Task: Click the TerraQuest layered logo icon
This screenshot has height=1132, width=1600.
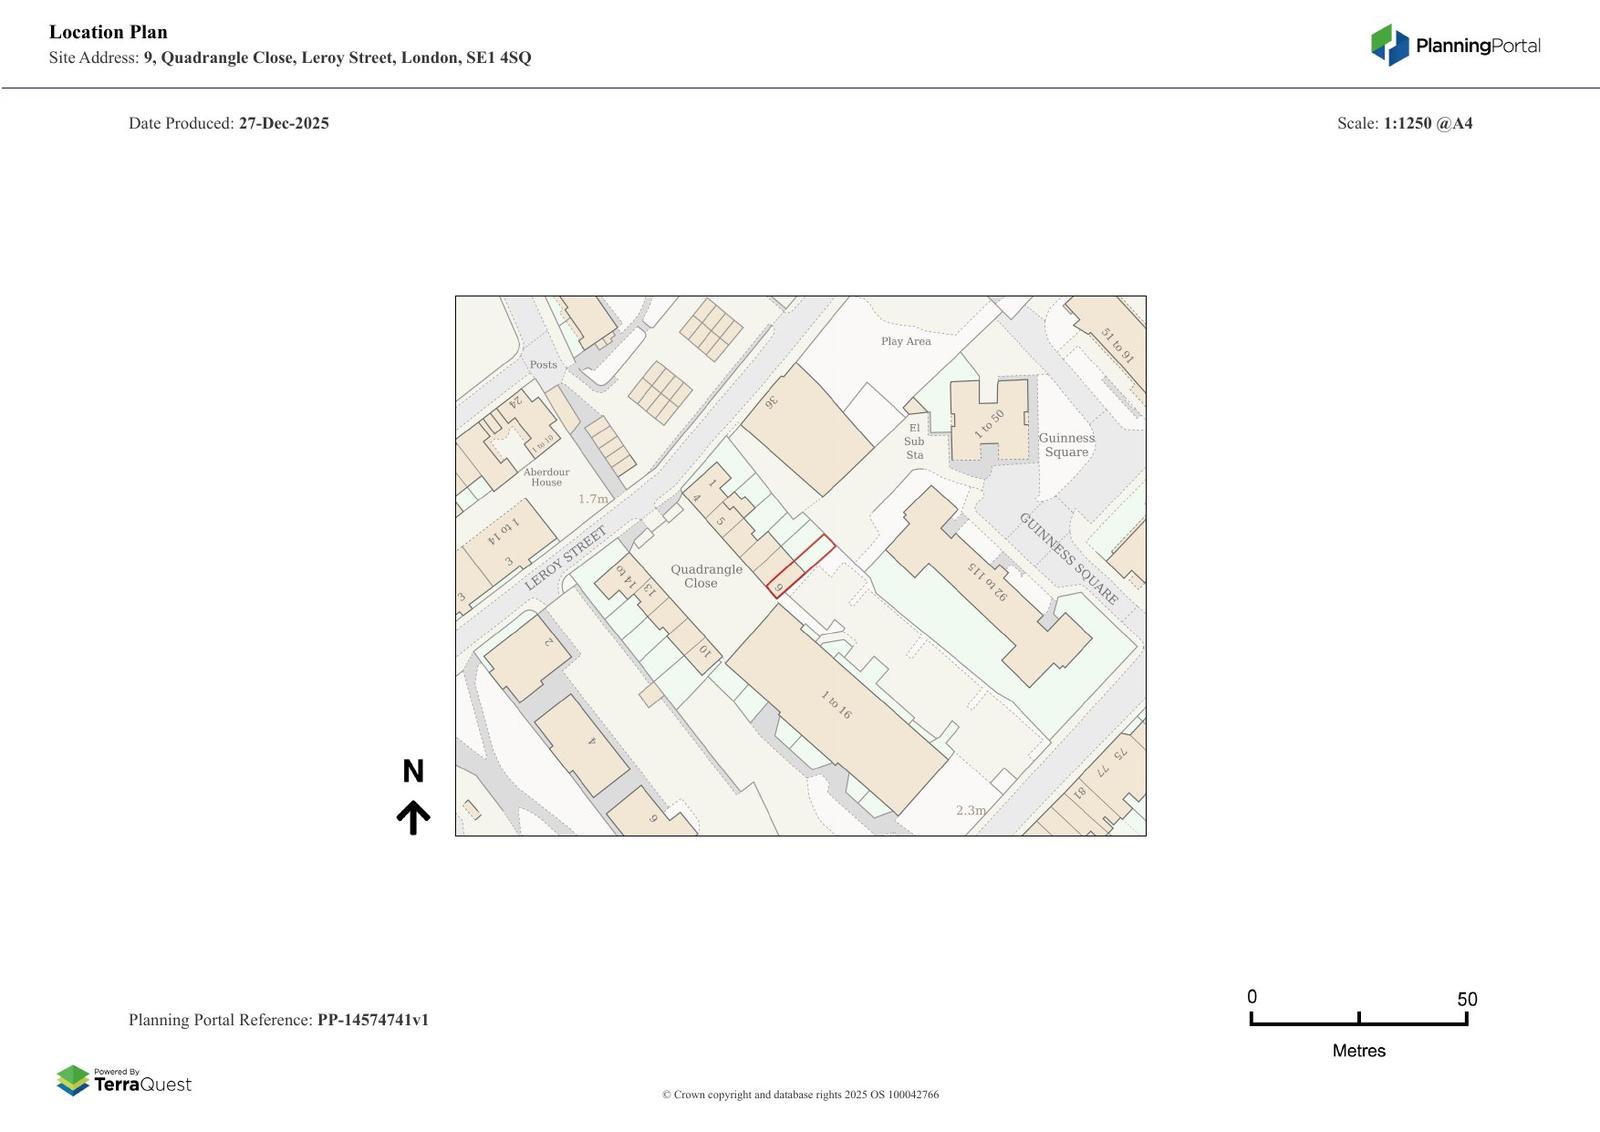Action: 73,1080
